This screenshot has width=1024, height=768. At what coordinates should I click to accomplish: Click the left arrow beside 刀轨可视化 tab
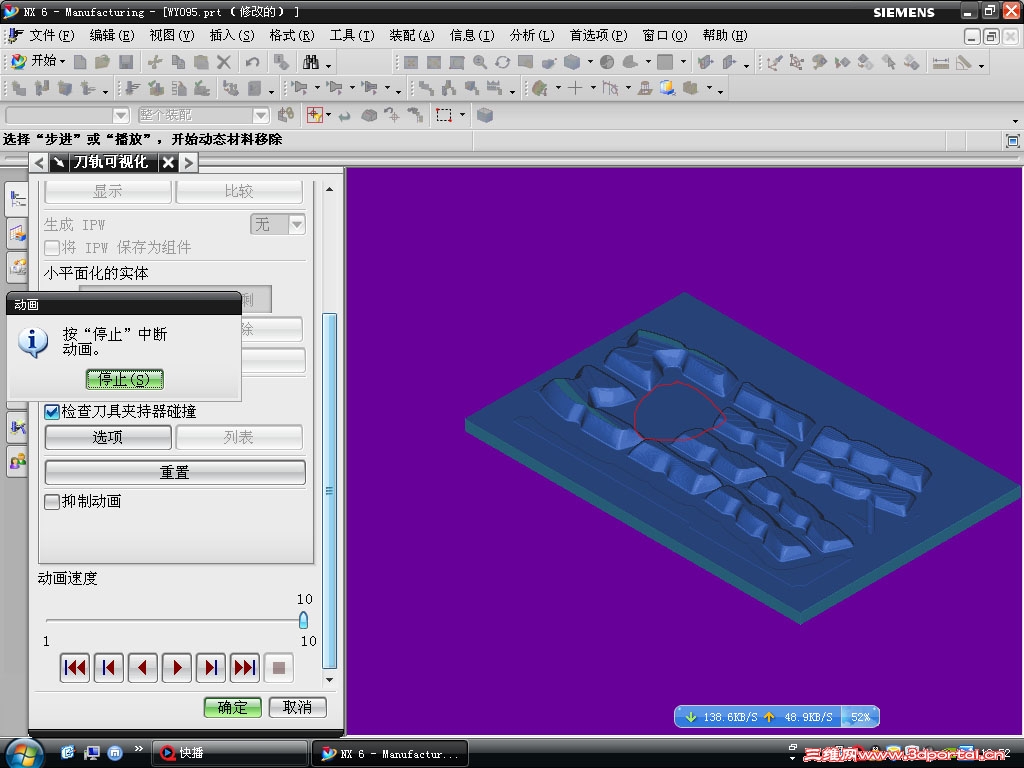[39, 163]
